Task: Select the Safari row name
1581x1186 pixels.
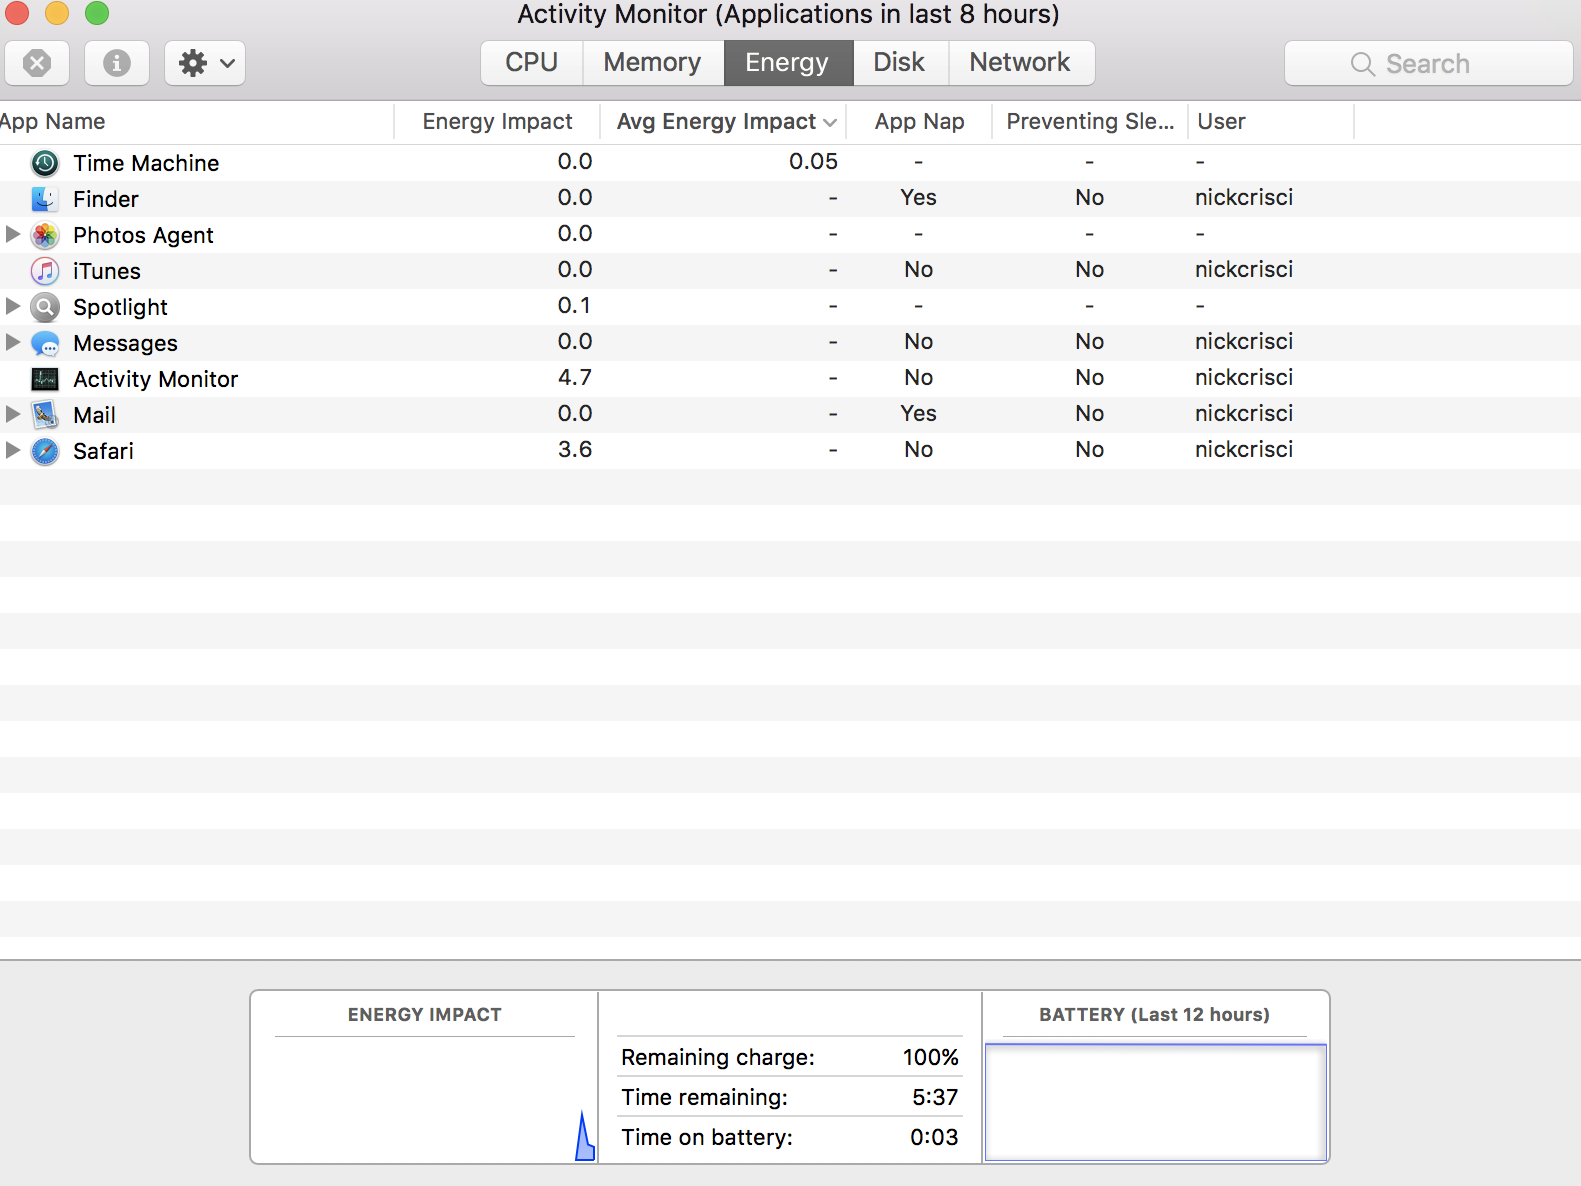Action: (x=103, y=451)
